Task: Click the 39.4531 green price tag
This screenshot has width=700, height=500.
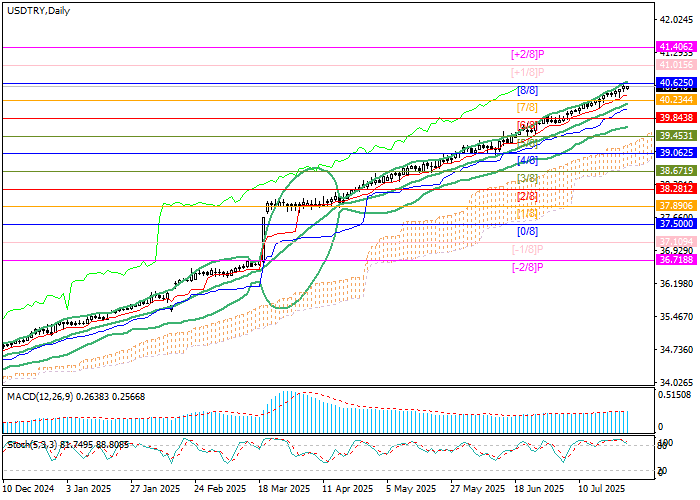Action: pyautogui.click(x=676, y=135)
